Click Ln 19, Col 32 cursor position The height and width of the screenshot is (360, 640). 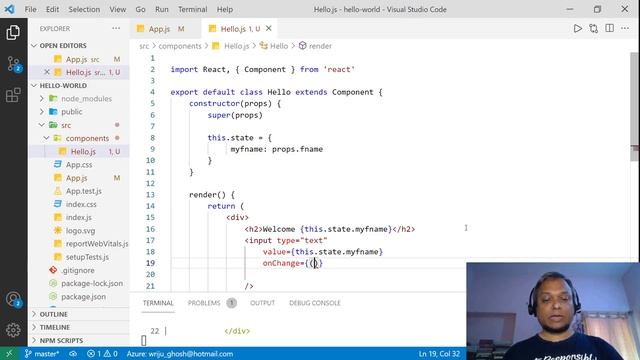tap(439, 353)
